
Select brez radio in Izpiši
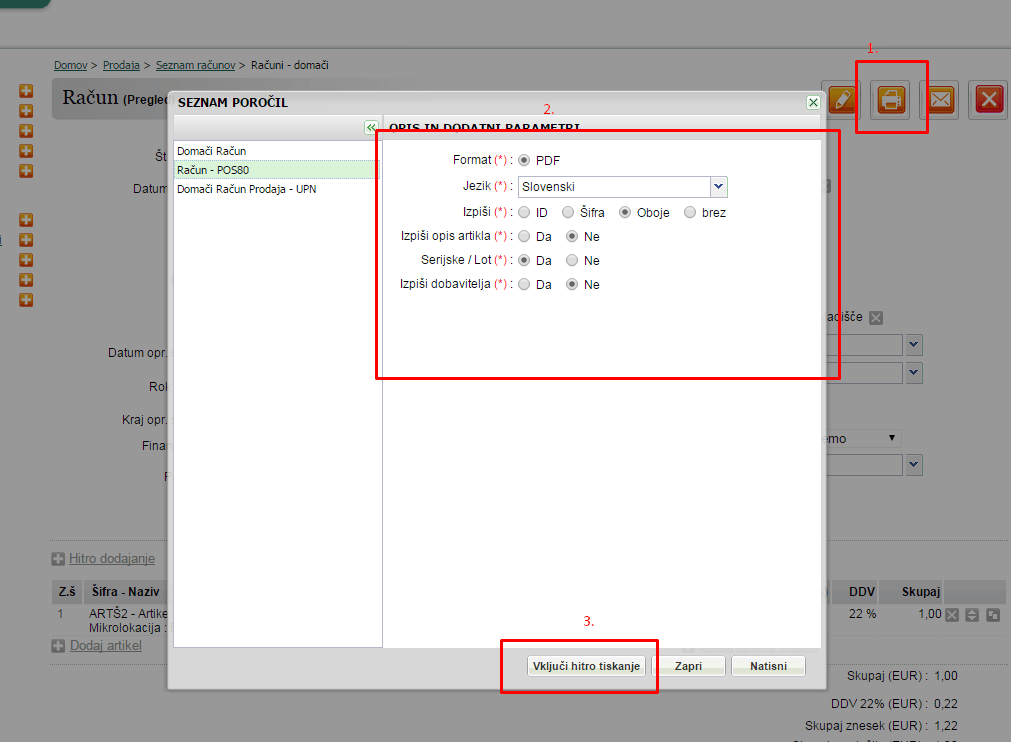click(690, 212)
